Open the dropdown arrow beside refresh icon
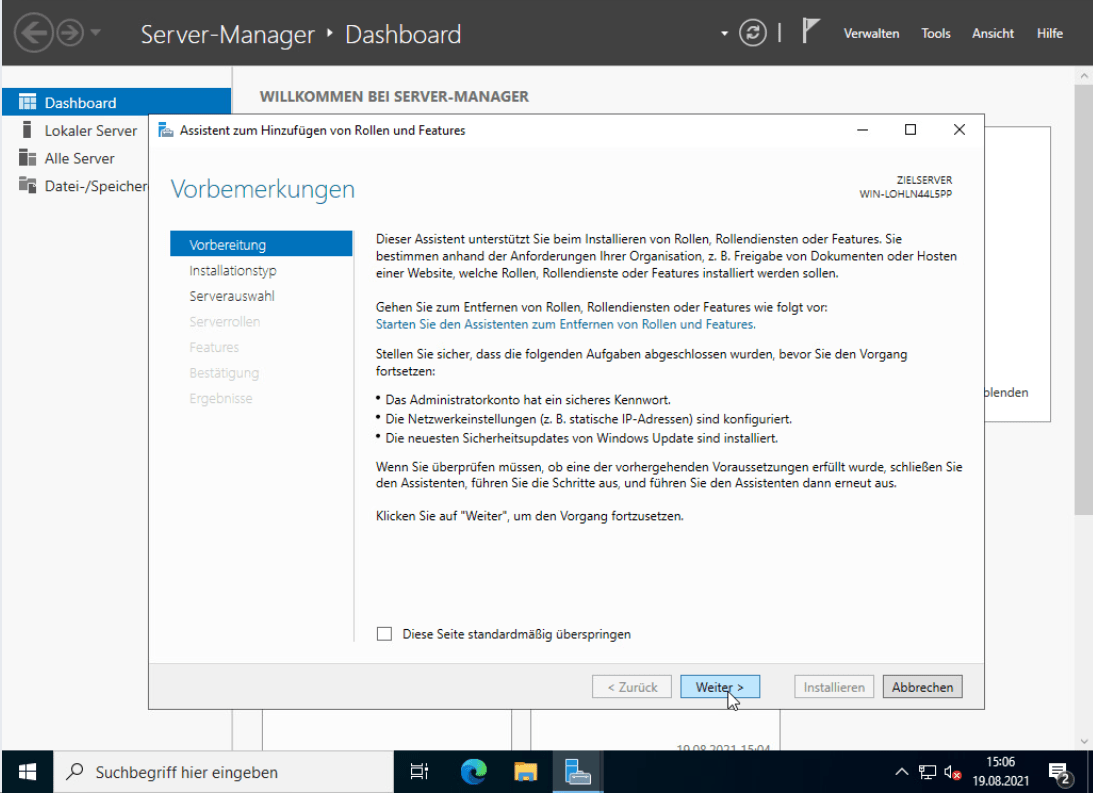The image size is (1093, 793). [x=724, y=33]
